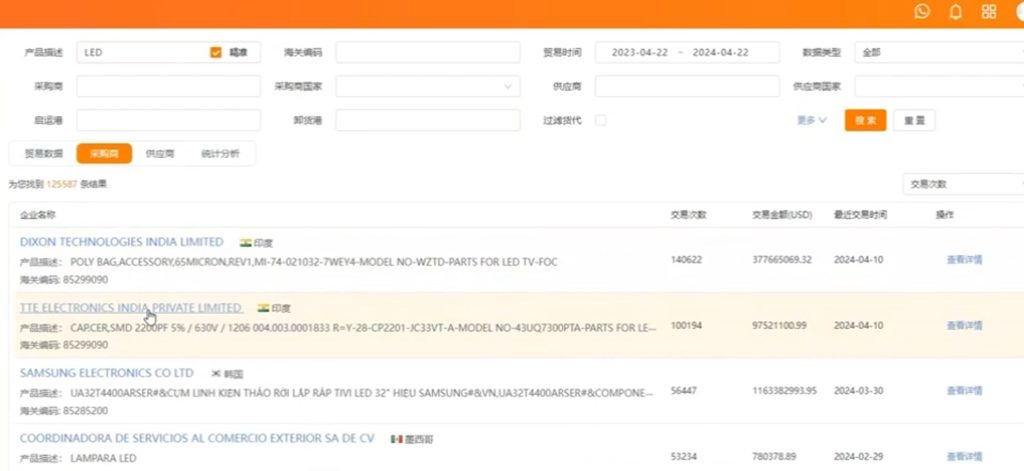The height and width of the screenshot is (471, 1024).
Task: Open the apps grid icon
Action: [989, 11]
